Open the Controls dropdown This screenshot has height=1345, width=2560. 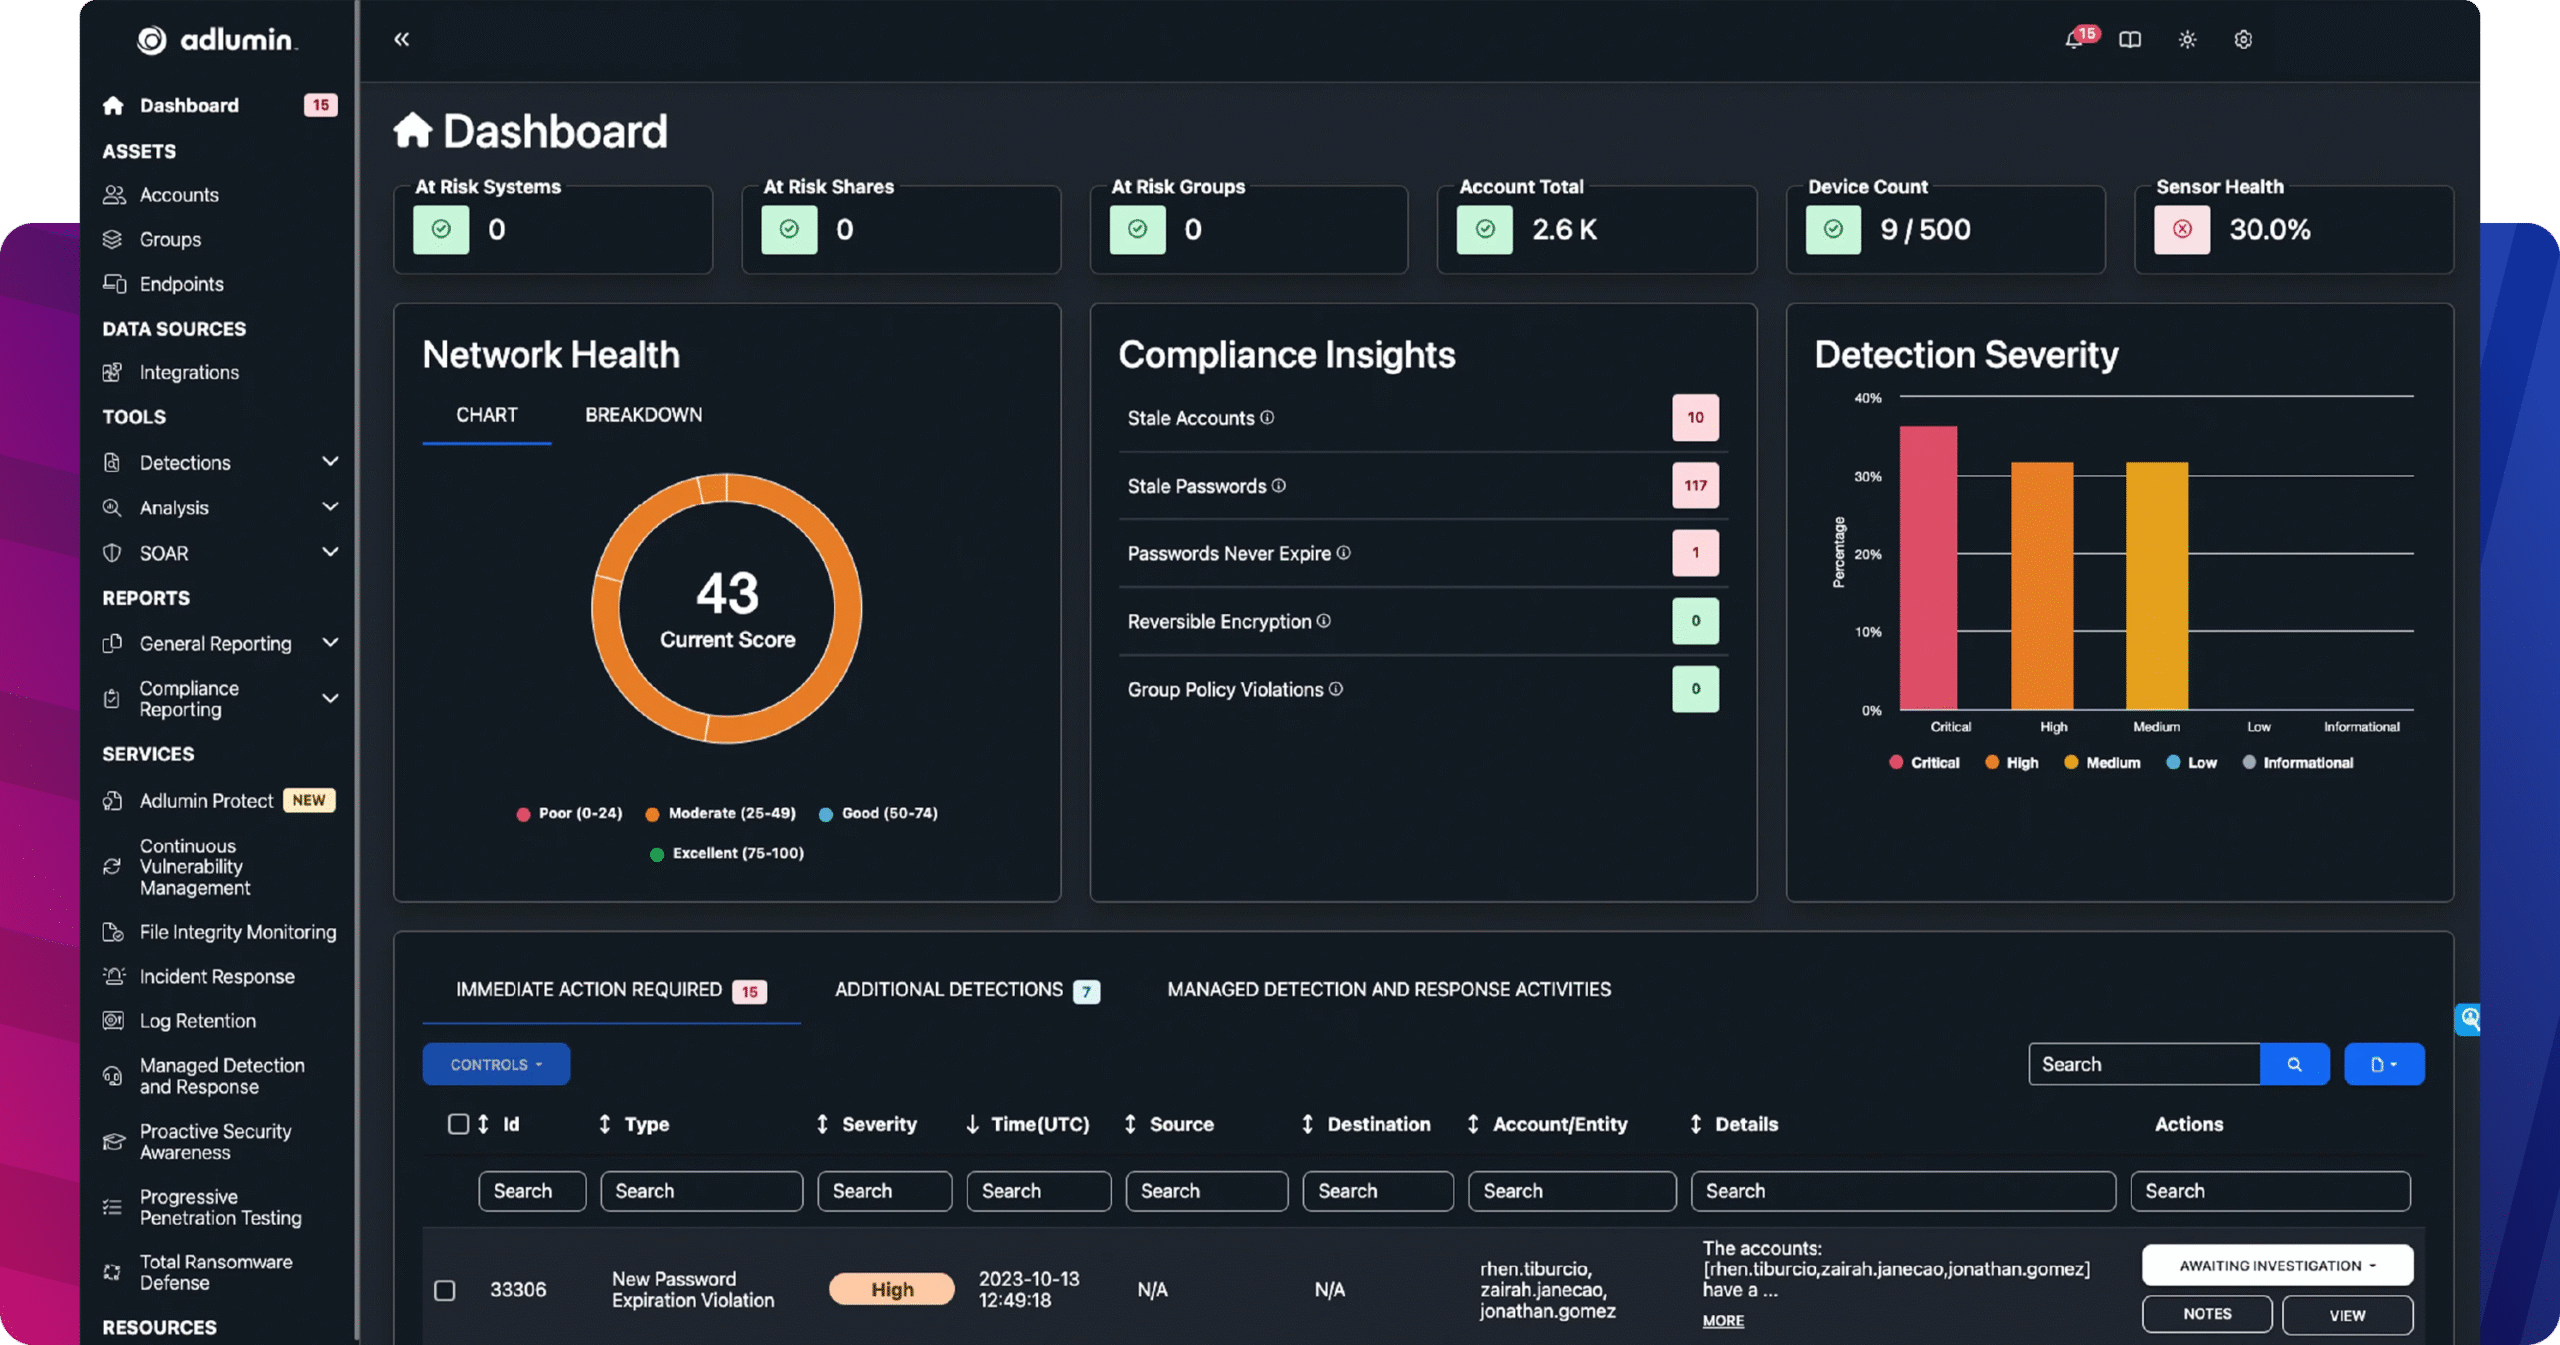[x=496, y=1063]
